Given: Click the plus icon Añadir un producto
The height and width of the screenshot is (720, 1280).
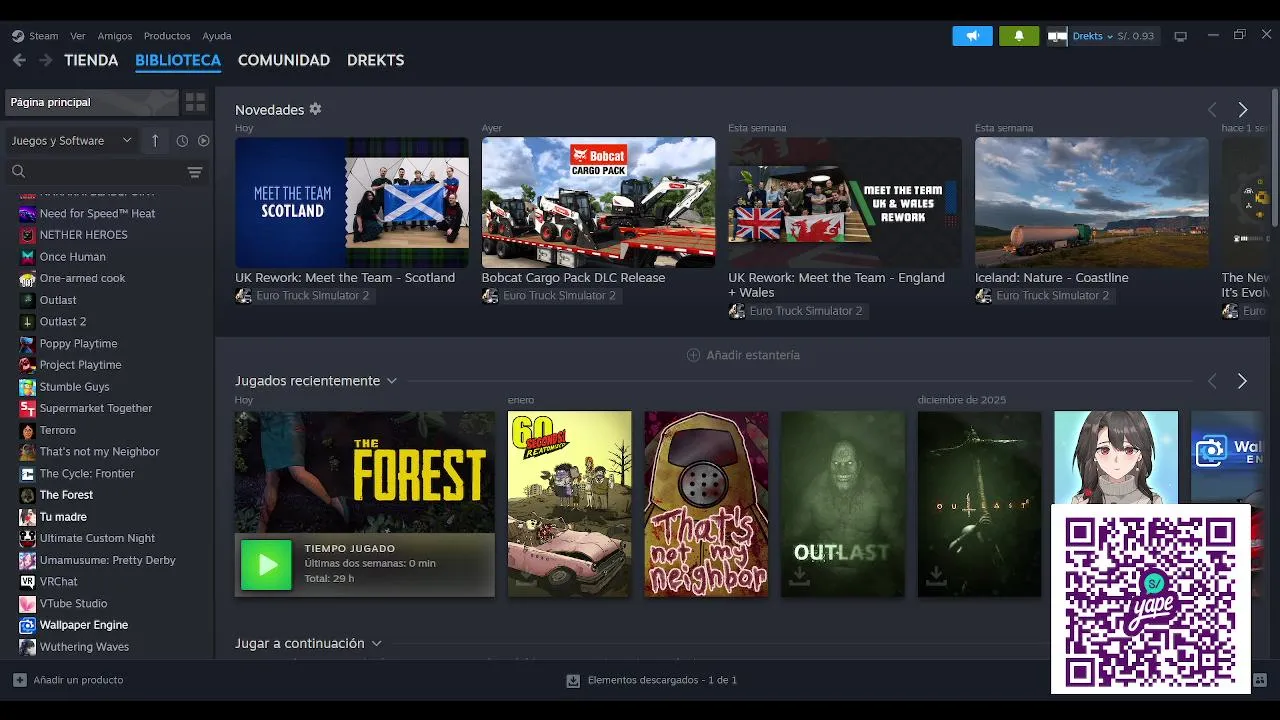Looking at the screenshot, I should pyautogui.click(x=20, y=680).
